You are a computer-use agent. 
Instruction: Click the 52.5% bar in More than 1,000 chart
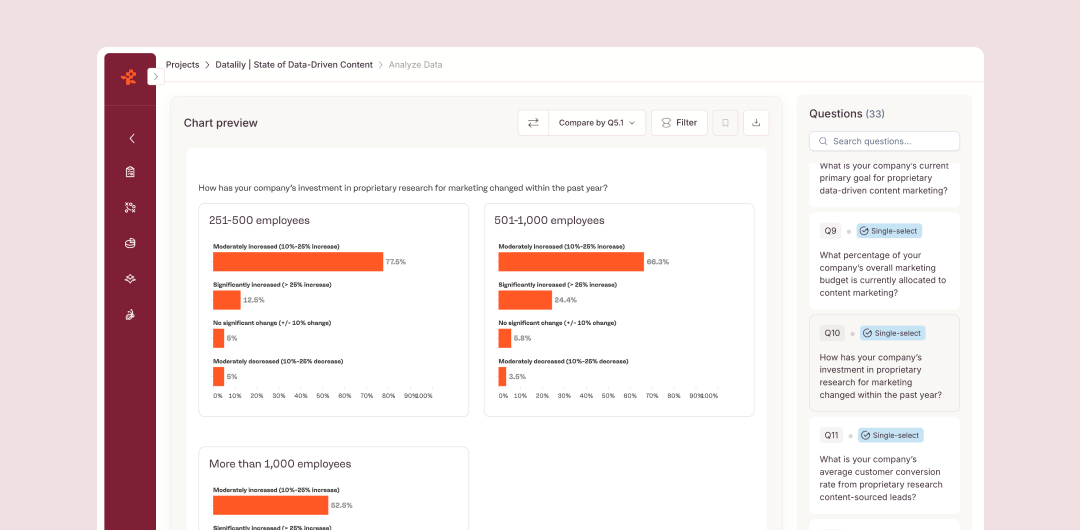271,505
